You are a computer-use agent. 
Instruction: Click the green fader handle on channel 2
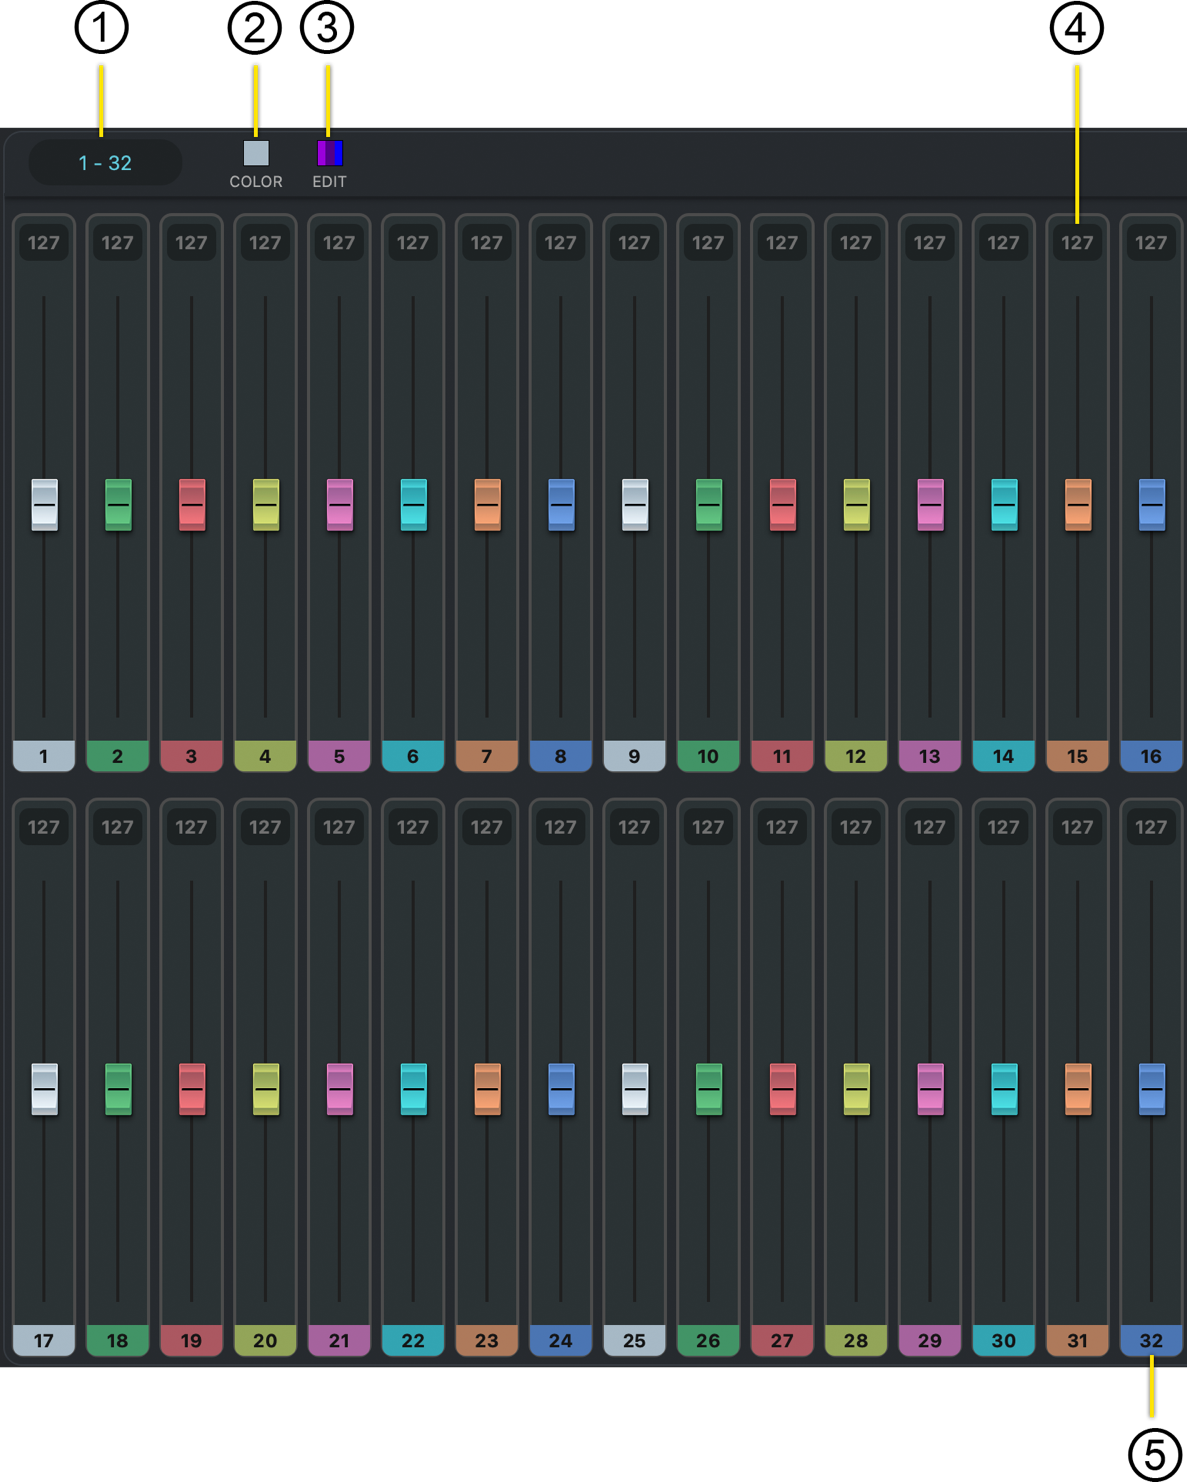point(118,505)
